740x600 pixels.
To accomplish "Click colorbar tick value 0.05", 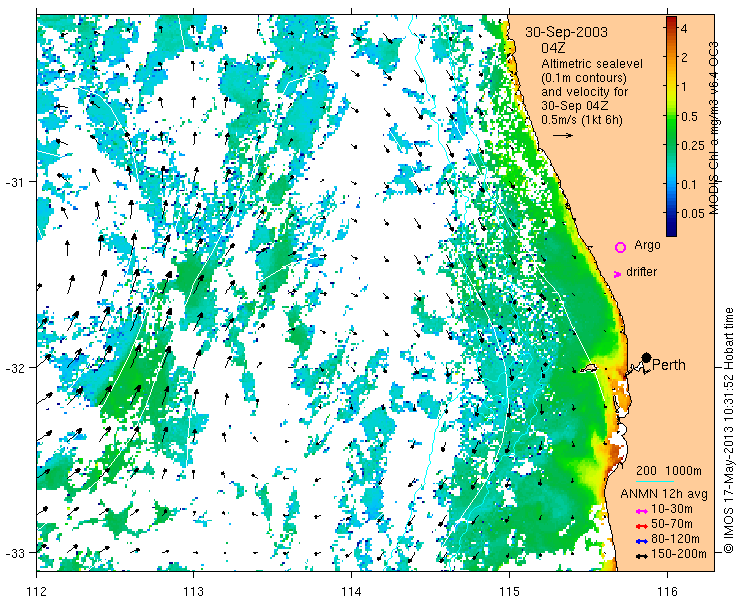I will [x=692, y=213].
